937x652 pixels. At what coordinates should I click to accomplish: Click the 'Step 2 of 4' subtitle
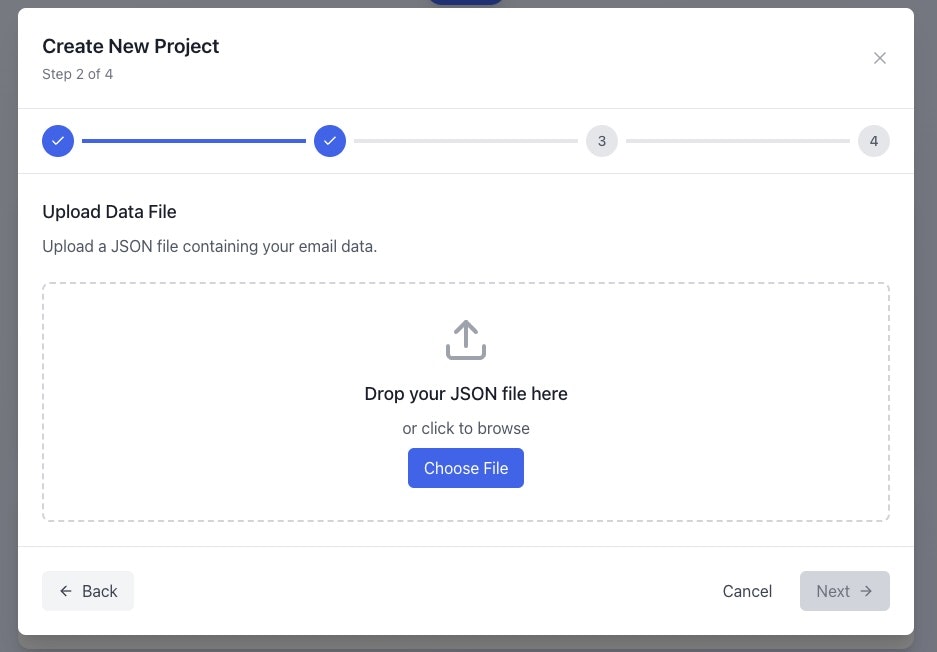77,73
